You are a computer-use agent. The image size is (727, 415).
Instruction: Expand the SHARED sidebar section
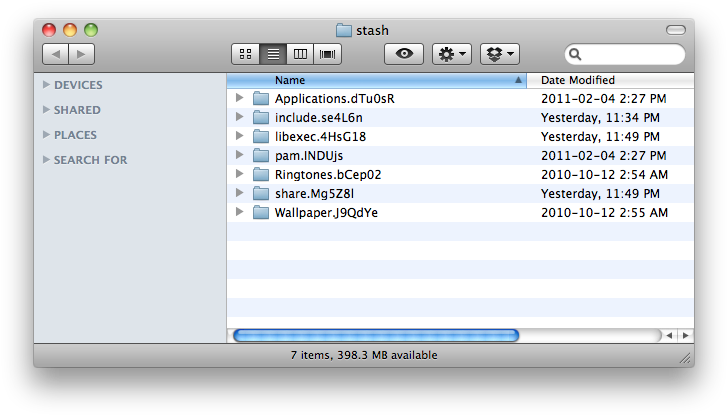pos(46,109)
